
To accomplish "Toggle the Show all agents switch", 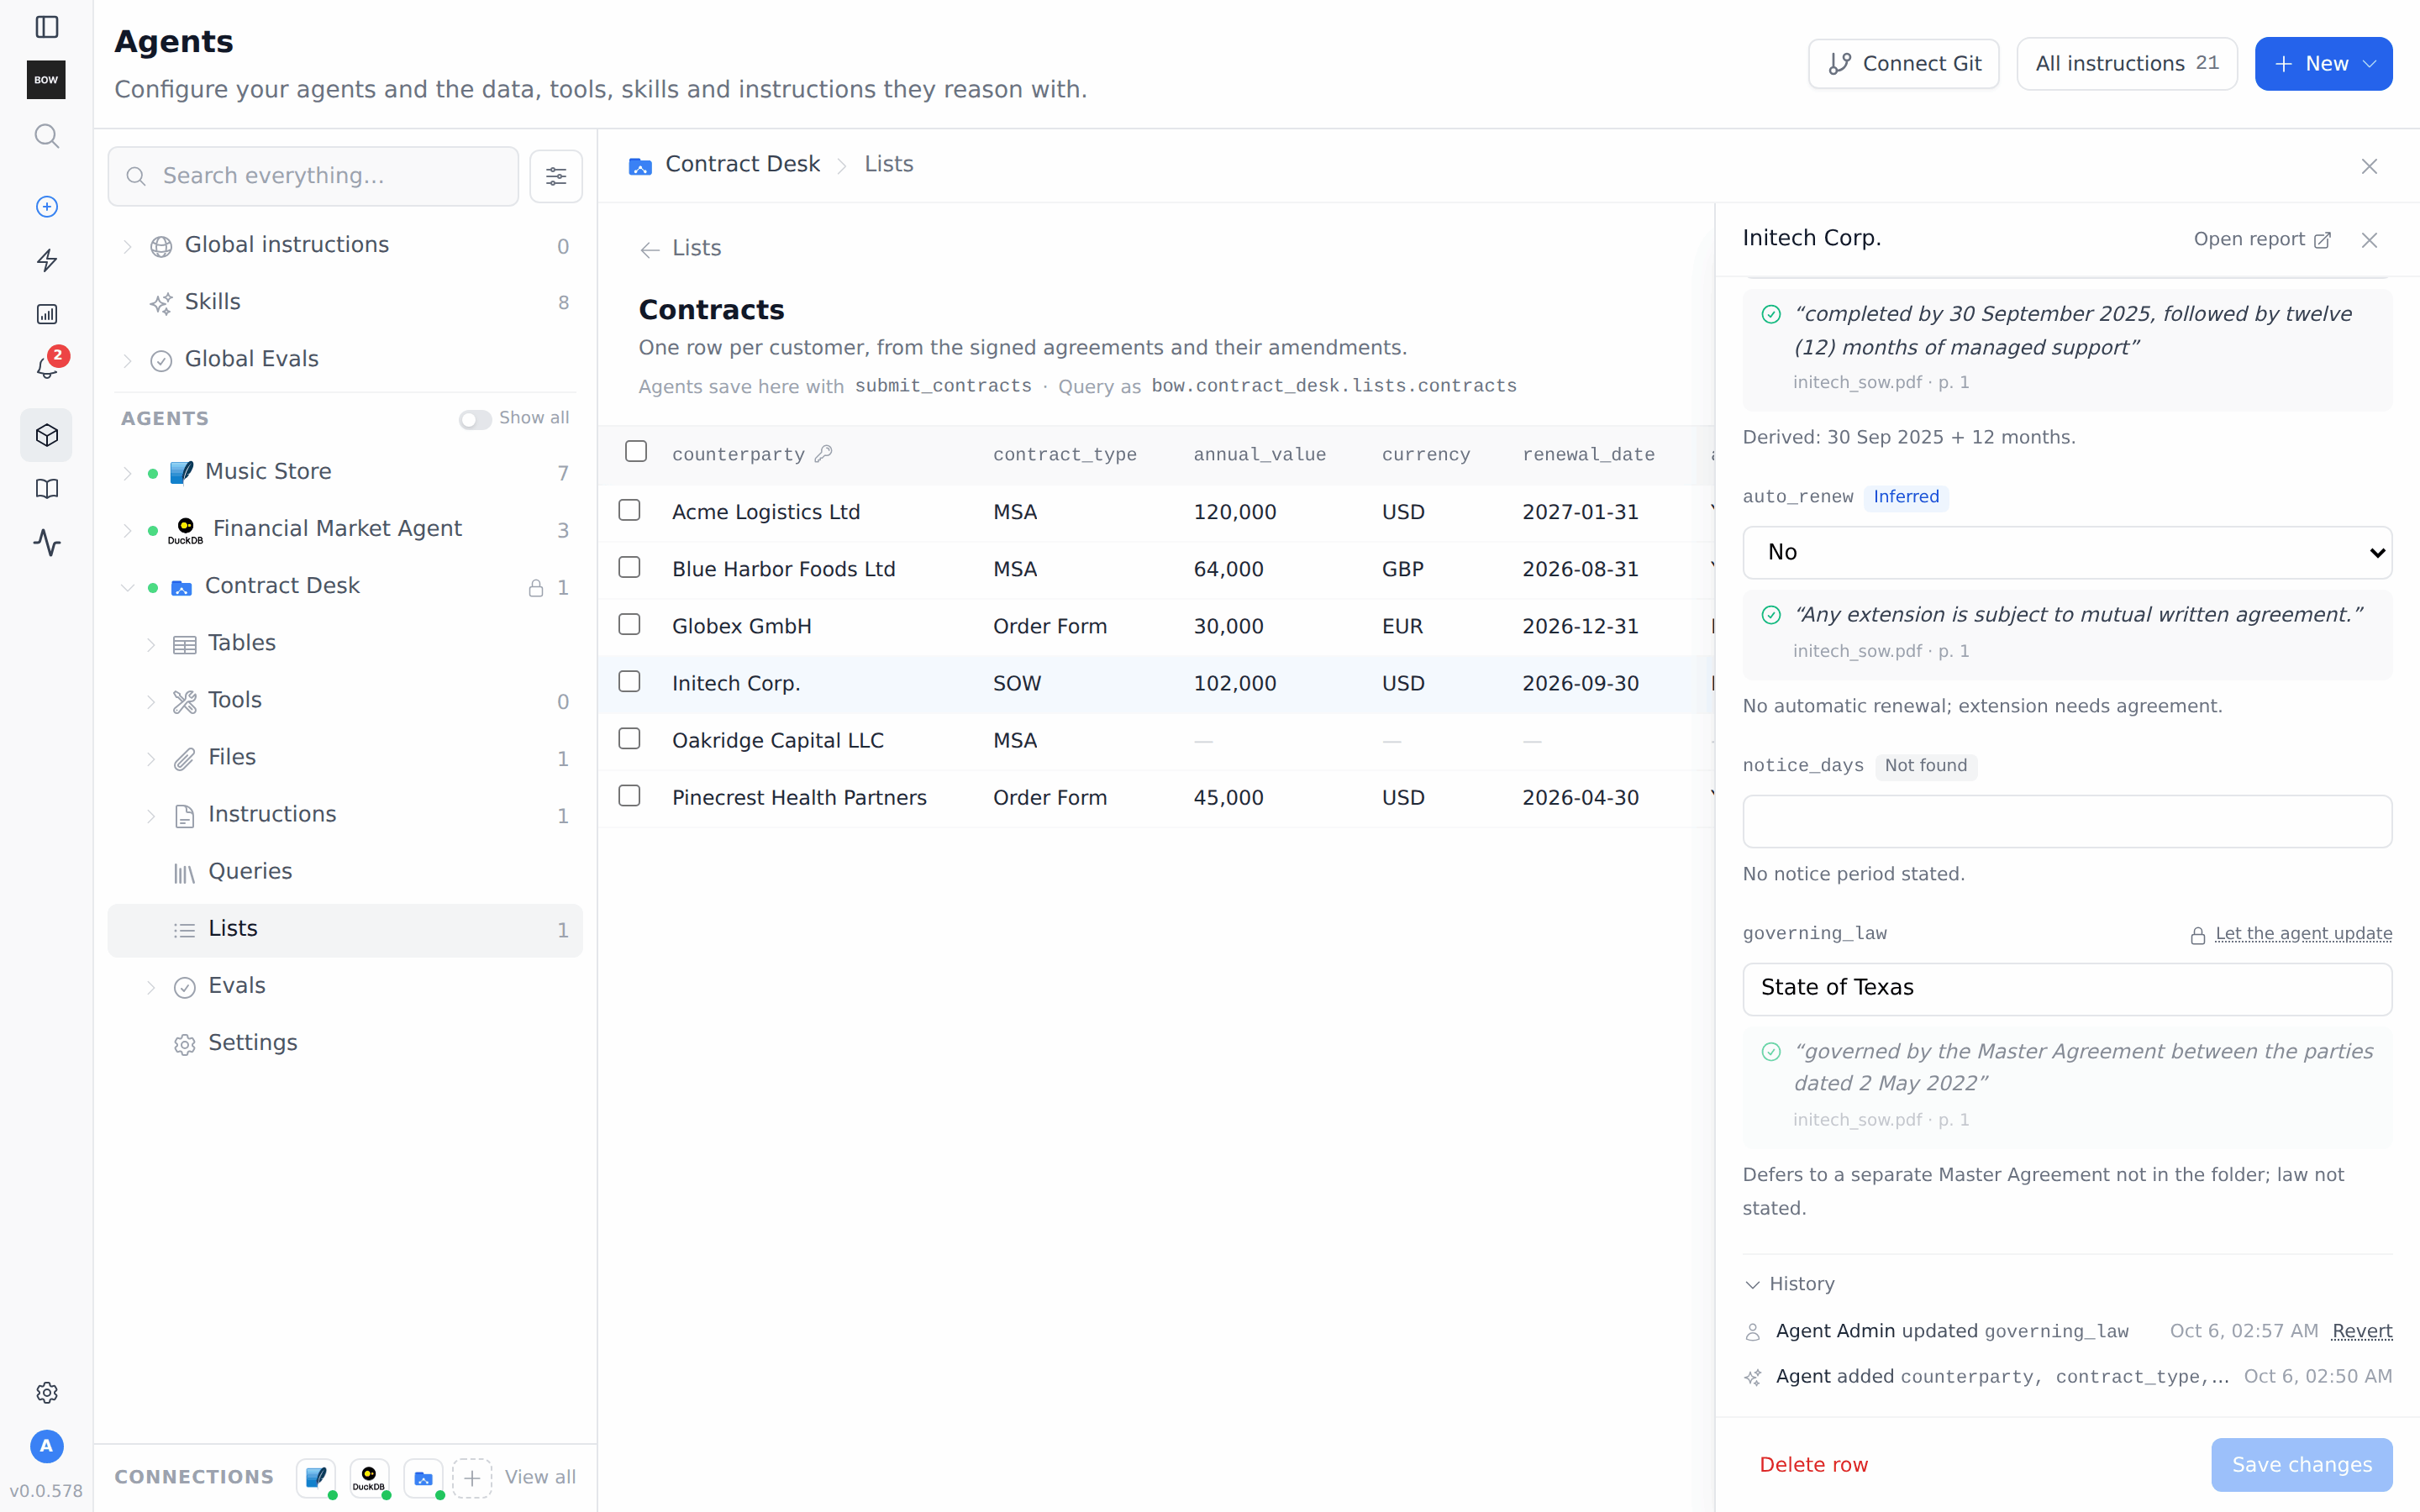I will (474, 419).
